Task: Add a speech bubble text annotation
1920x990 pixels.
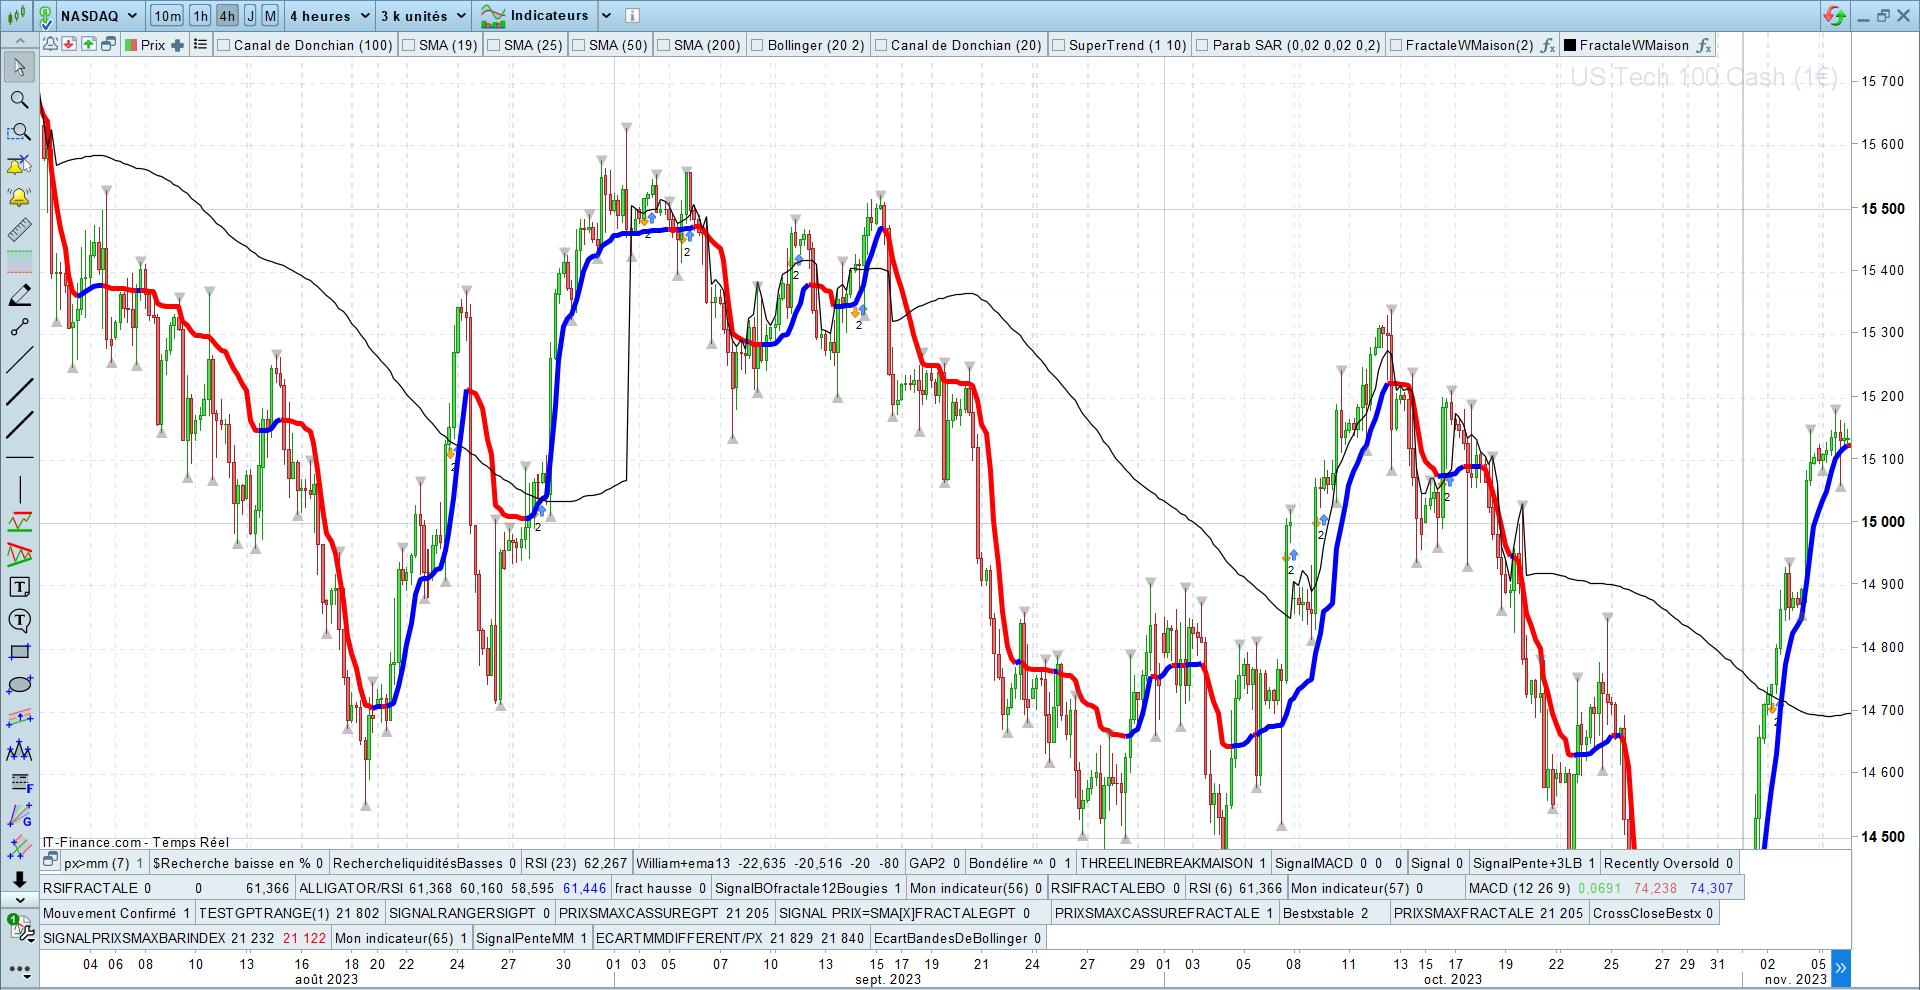Action: pyautogui.click(x=19, y=620)
